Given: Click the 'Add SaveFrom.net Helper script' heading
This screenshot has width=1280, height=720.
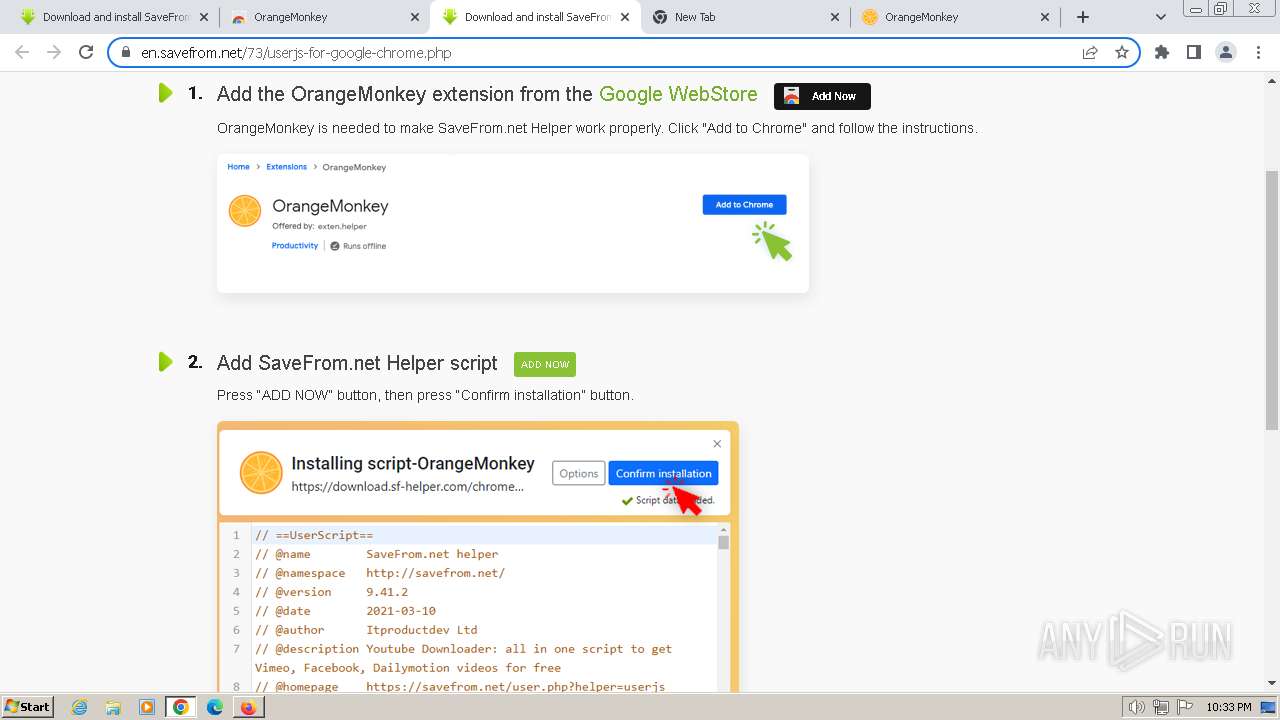Looking at the screenshot, I should 357,363.
